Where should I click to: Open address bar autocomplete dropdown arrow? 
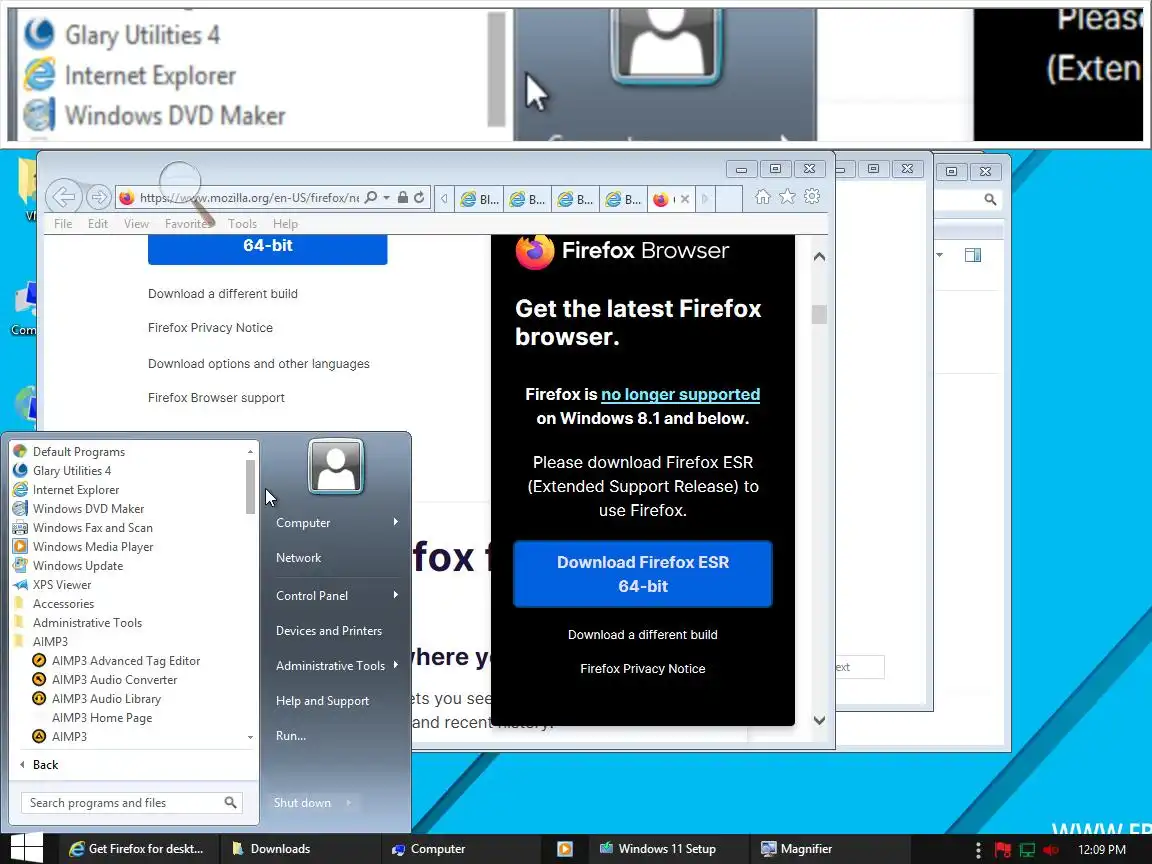point(386,198)
